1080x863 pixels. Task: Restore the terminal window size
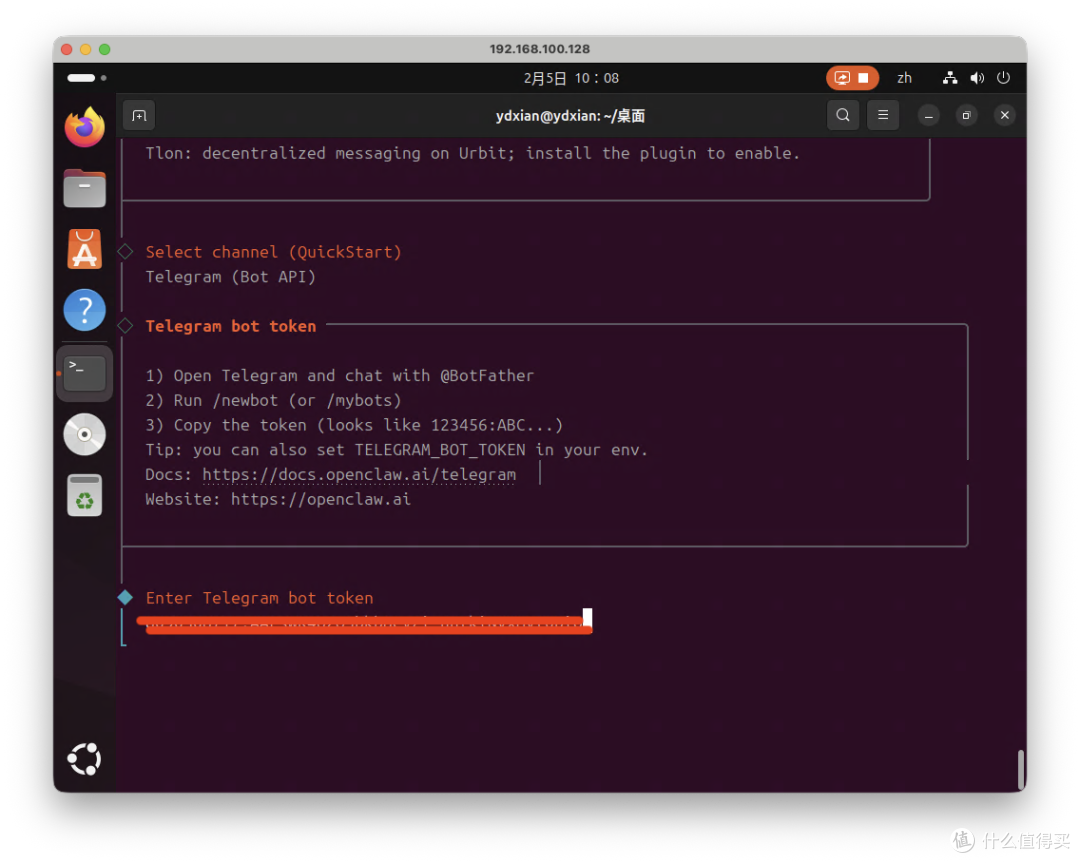[966, 116]
